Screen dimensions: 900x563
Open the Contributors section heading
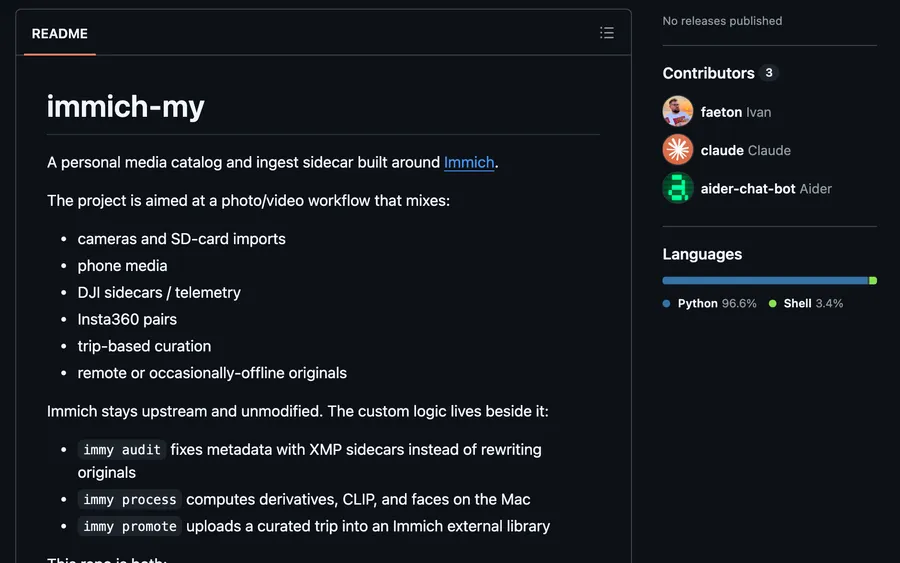(x=708, y=73)
